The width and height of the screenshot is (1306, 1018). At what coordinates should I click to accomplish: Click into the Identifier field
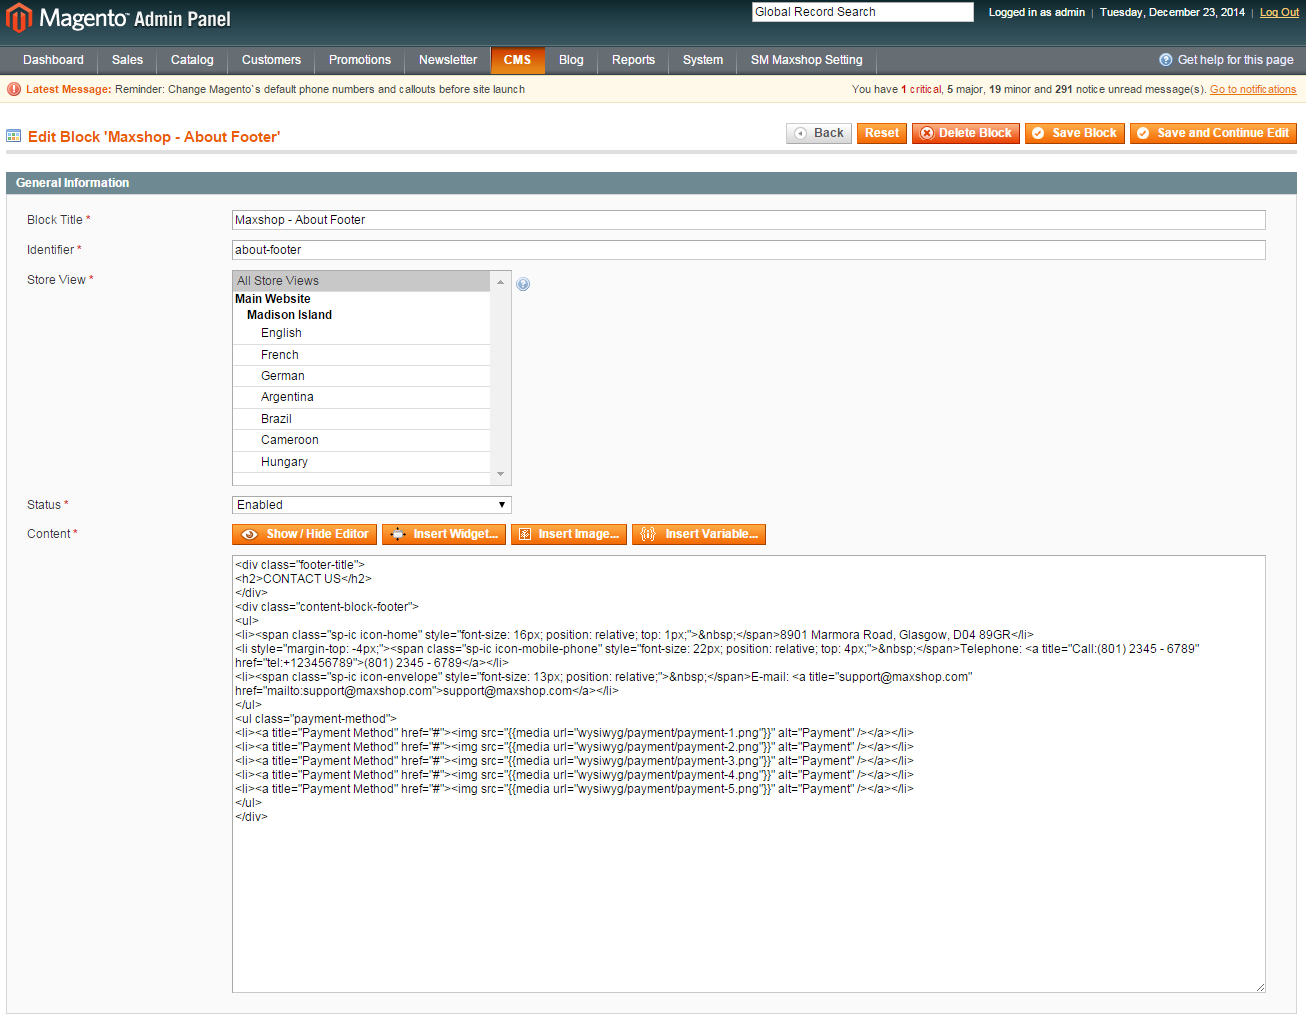(749, 250)
